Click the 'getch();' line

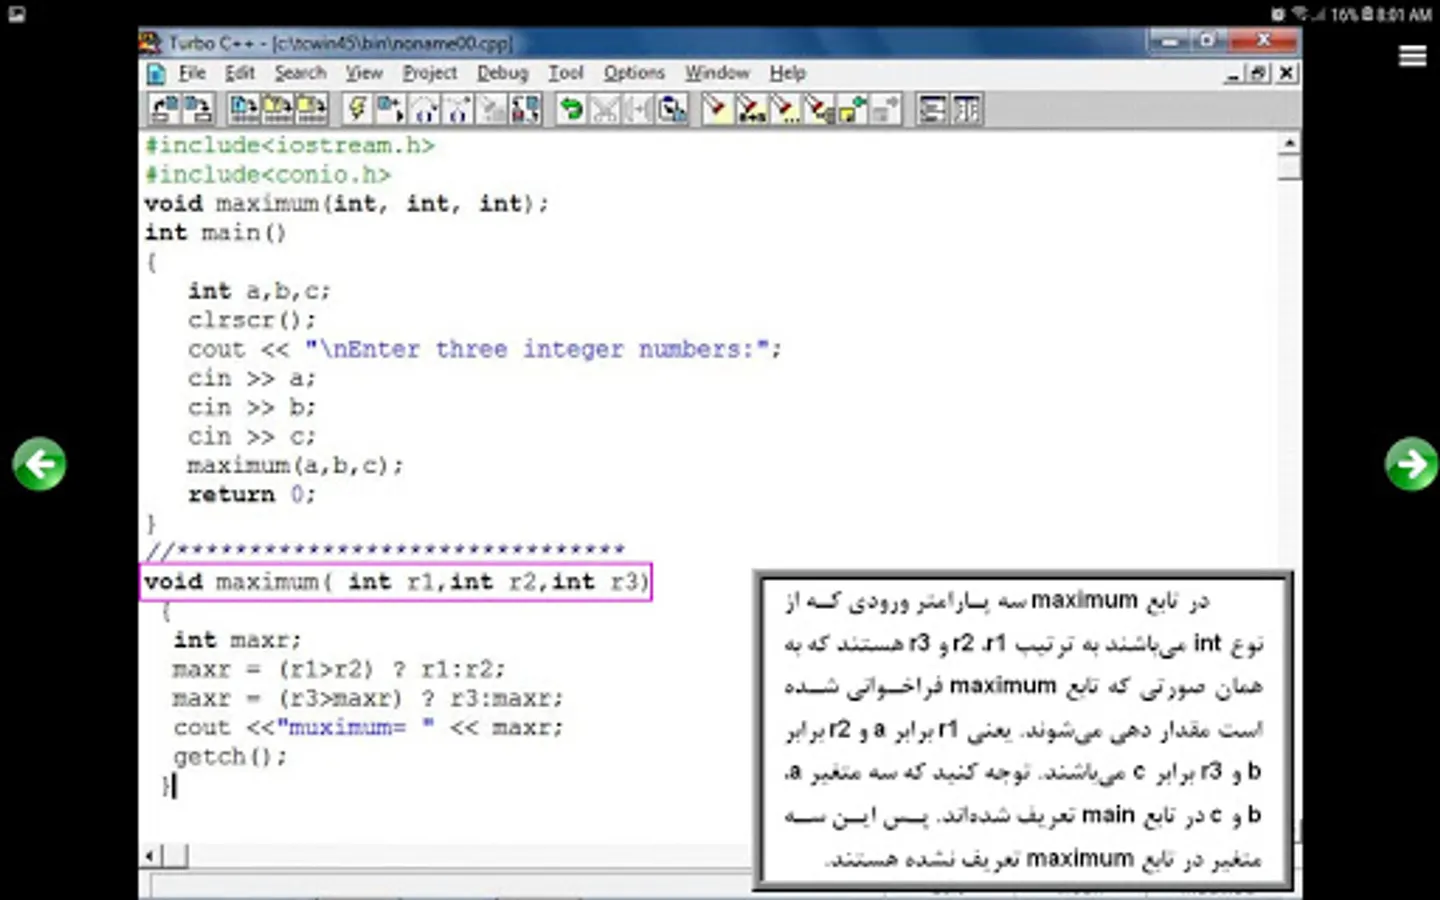click(230, 756)
